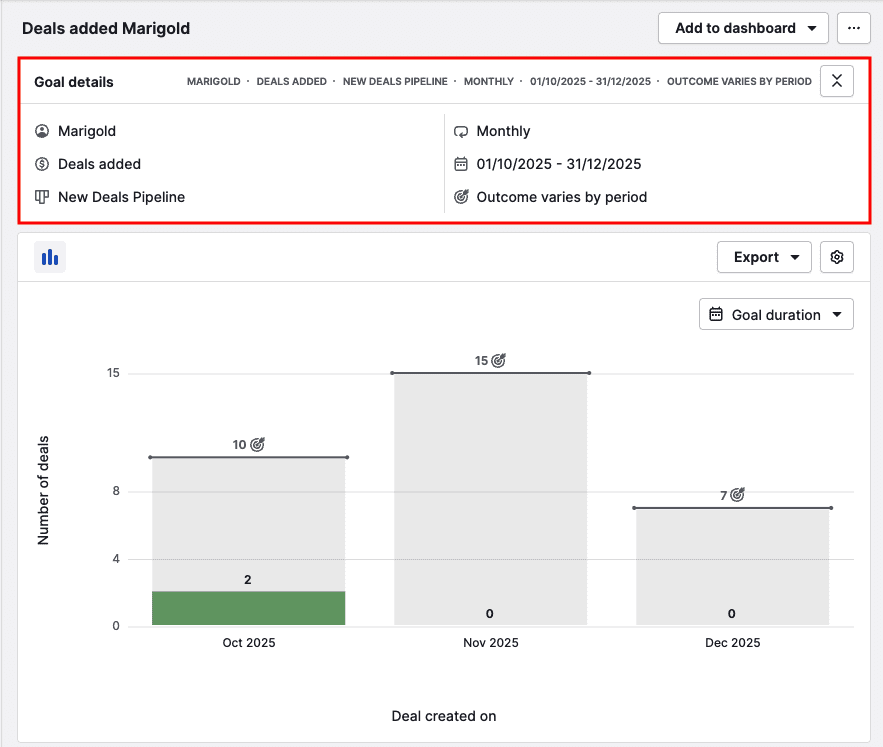Collapse the Goal details panel

[836, 81]
